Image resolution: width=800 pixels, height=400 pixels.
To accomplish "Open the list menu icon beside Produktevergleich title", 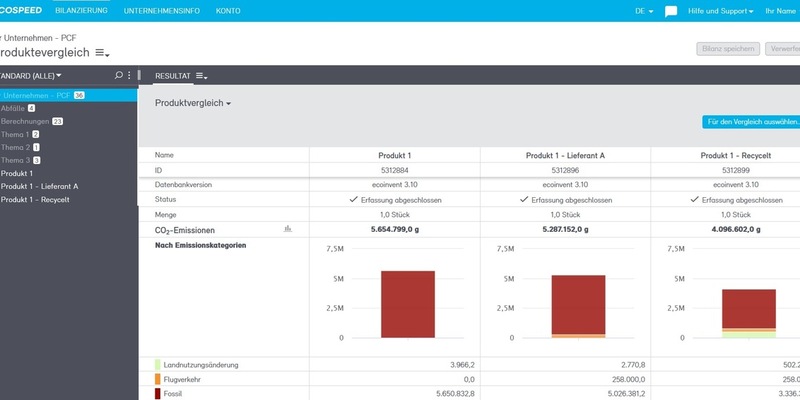I will point(102,52).
